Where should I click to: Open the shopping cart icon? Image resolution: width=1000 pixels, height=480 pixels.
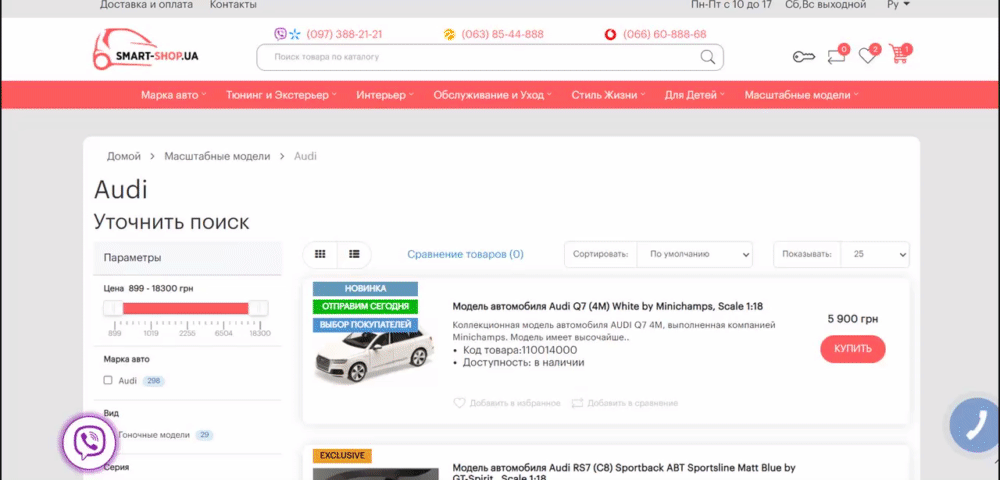(899, 55)
